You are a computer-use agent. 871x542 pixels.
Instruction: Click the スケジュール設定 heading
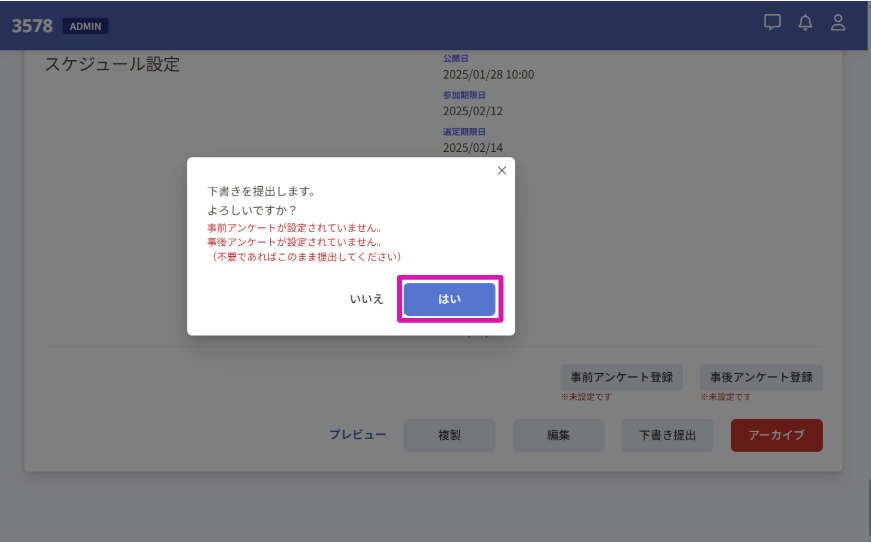(112, 65)
